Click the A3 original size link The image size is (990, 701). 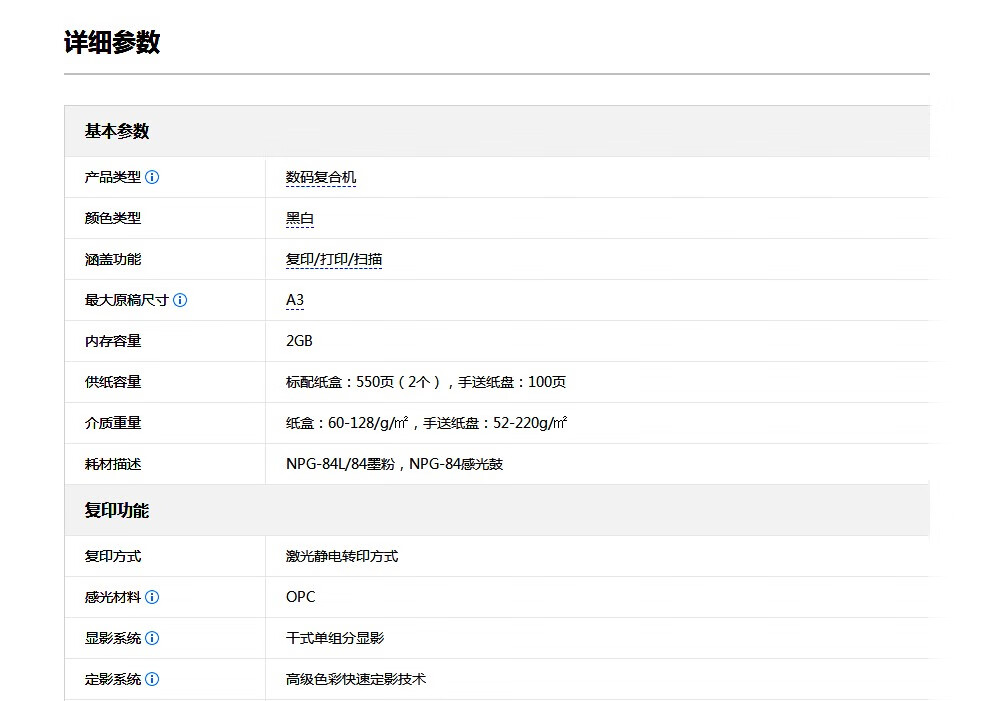pyautogui.click(x=295, y=300)
